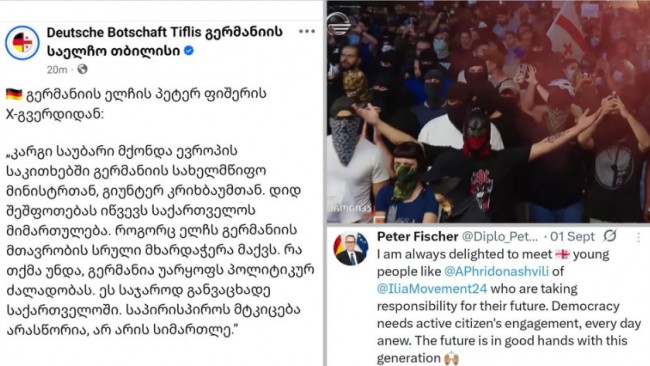This screenshot has width=650, height=366.
Task: Click the Georgian quote text of the post
Action: 160,240
